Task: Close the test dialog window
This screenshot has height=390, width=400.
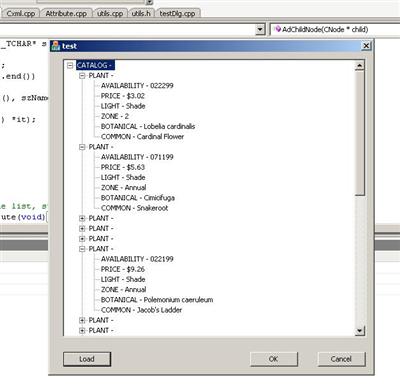Action: tap(366, 46)
